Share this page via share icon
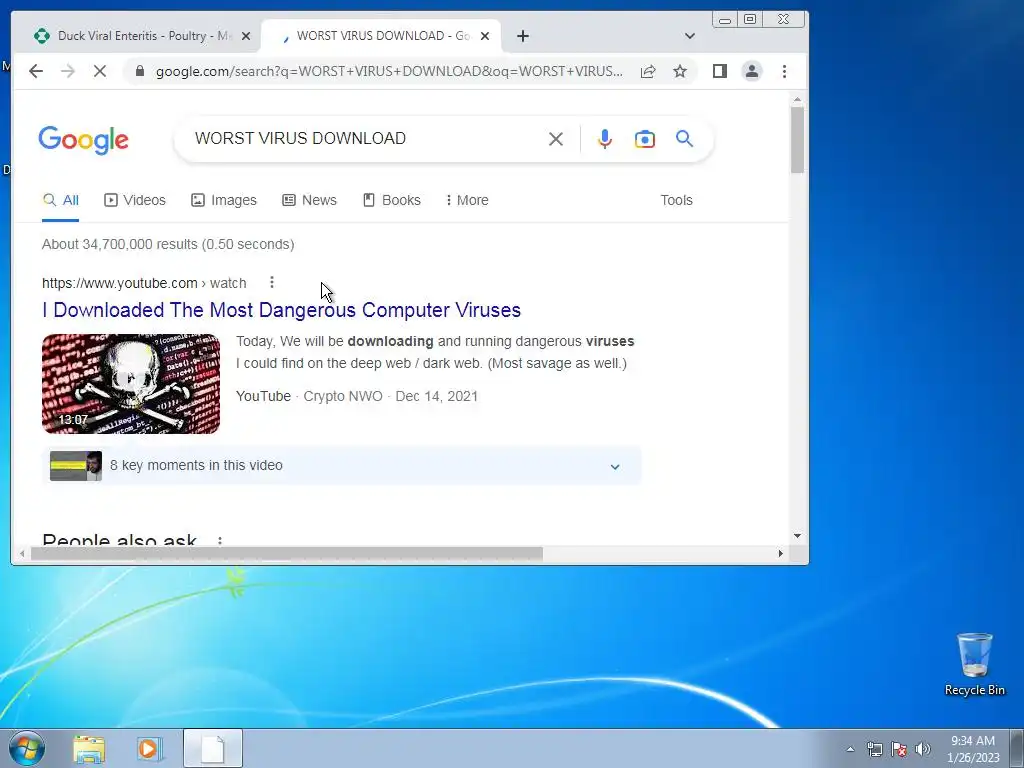 click(648, 71)
